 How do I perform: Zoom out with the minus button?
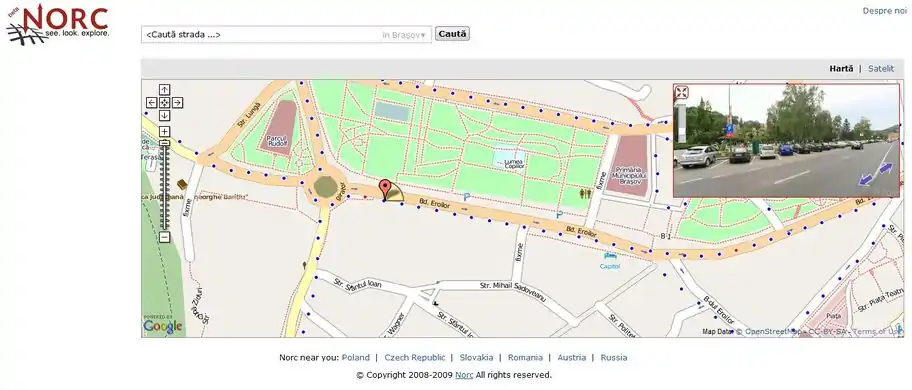click(x=165, y=237)
